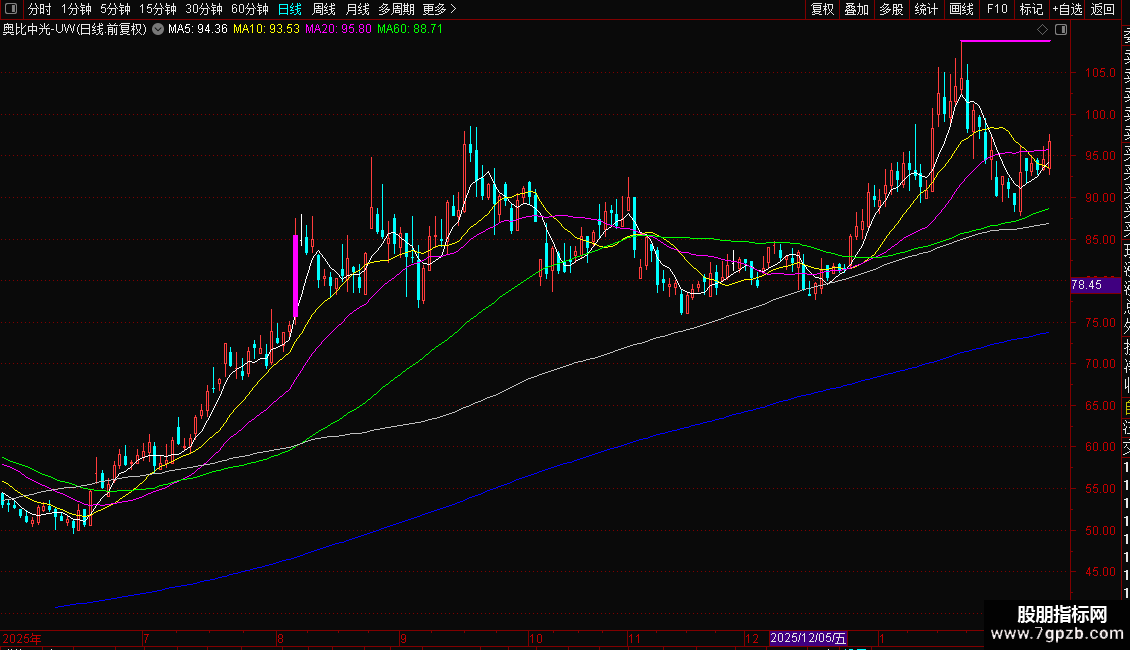Toggle the right panel icon near price axis
The width and height of the screenshot is (1130, 650).
pyautogui.click(x=1061, y=30)
